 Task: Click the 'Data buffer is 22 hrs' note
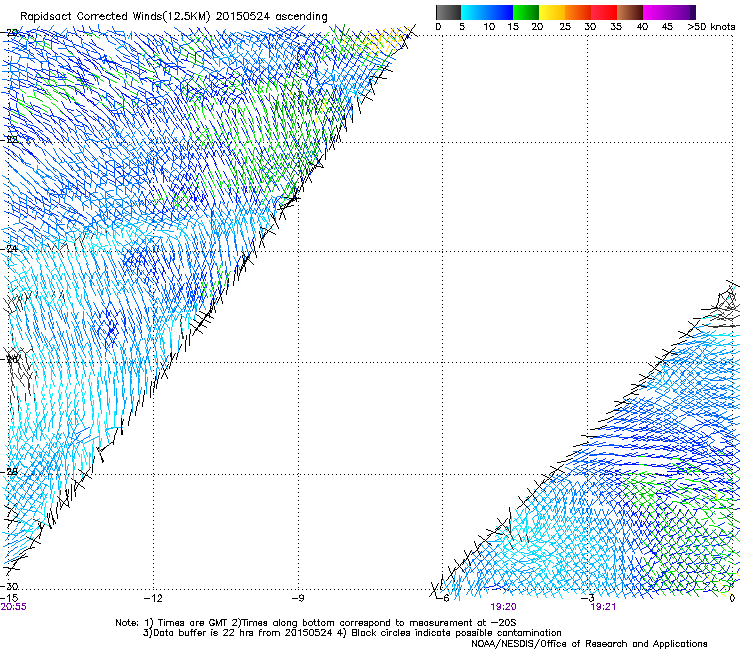[352, 633]
